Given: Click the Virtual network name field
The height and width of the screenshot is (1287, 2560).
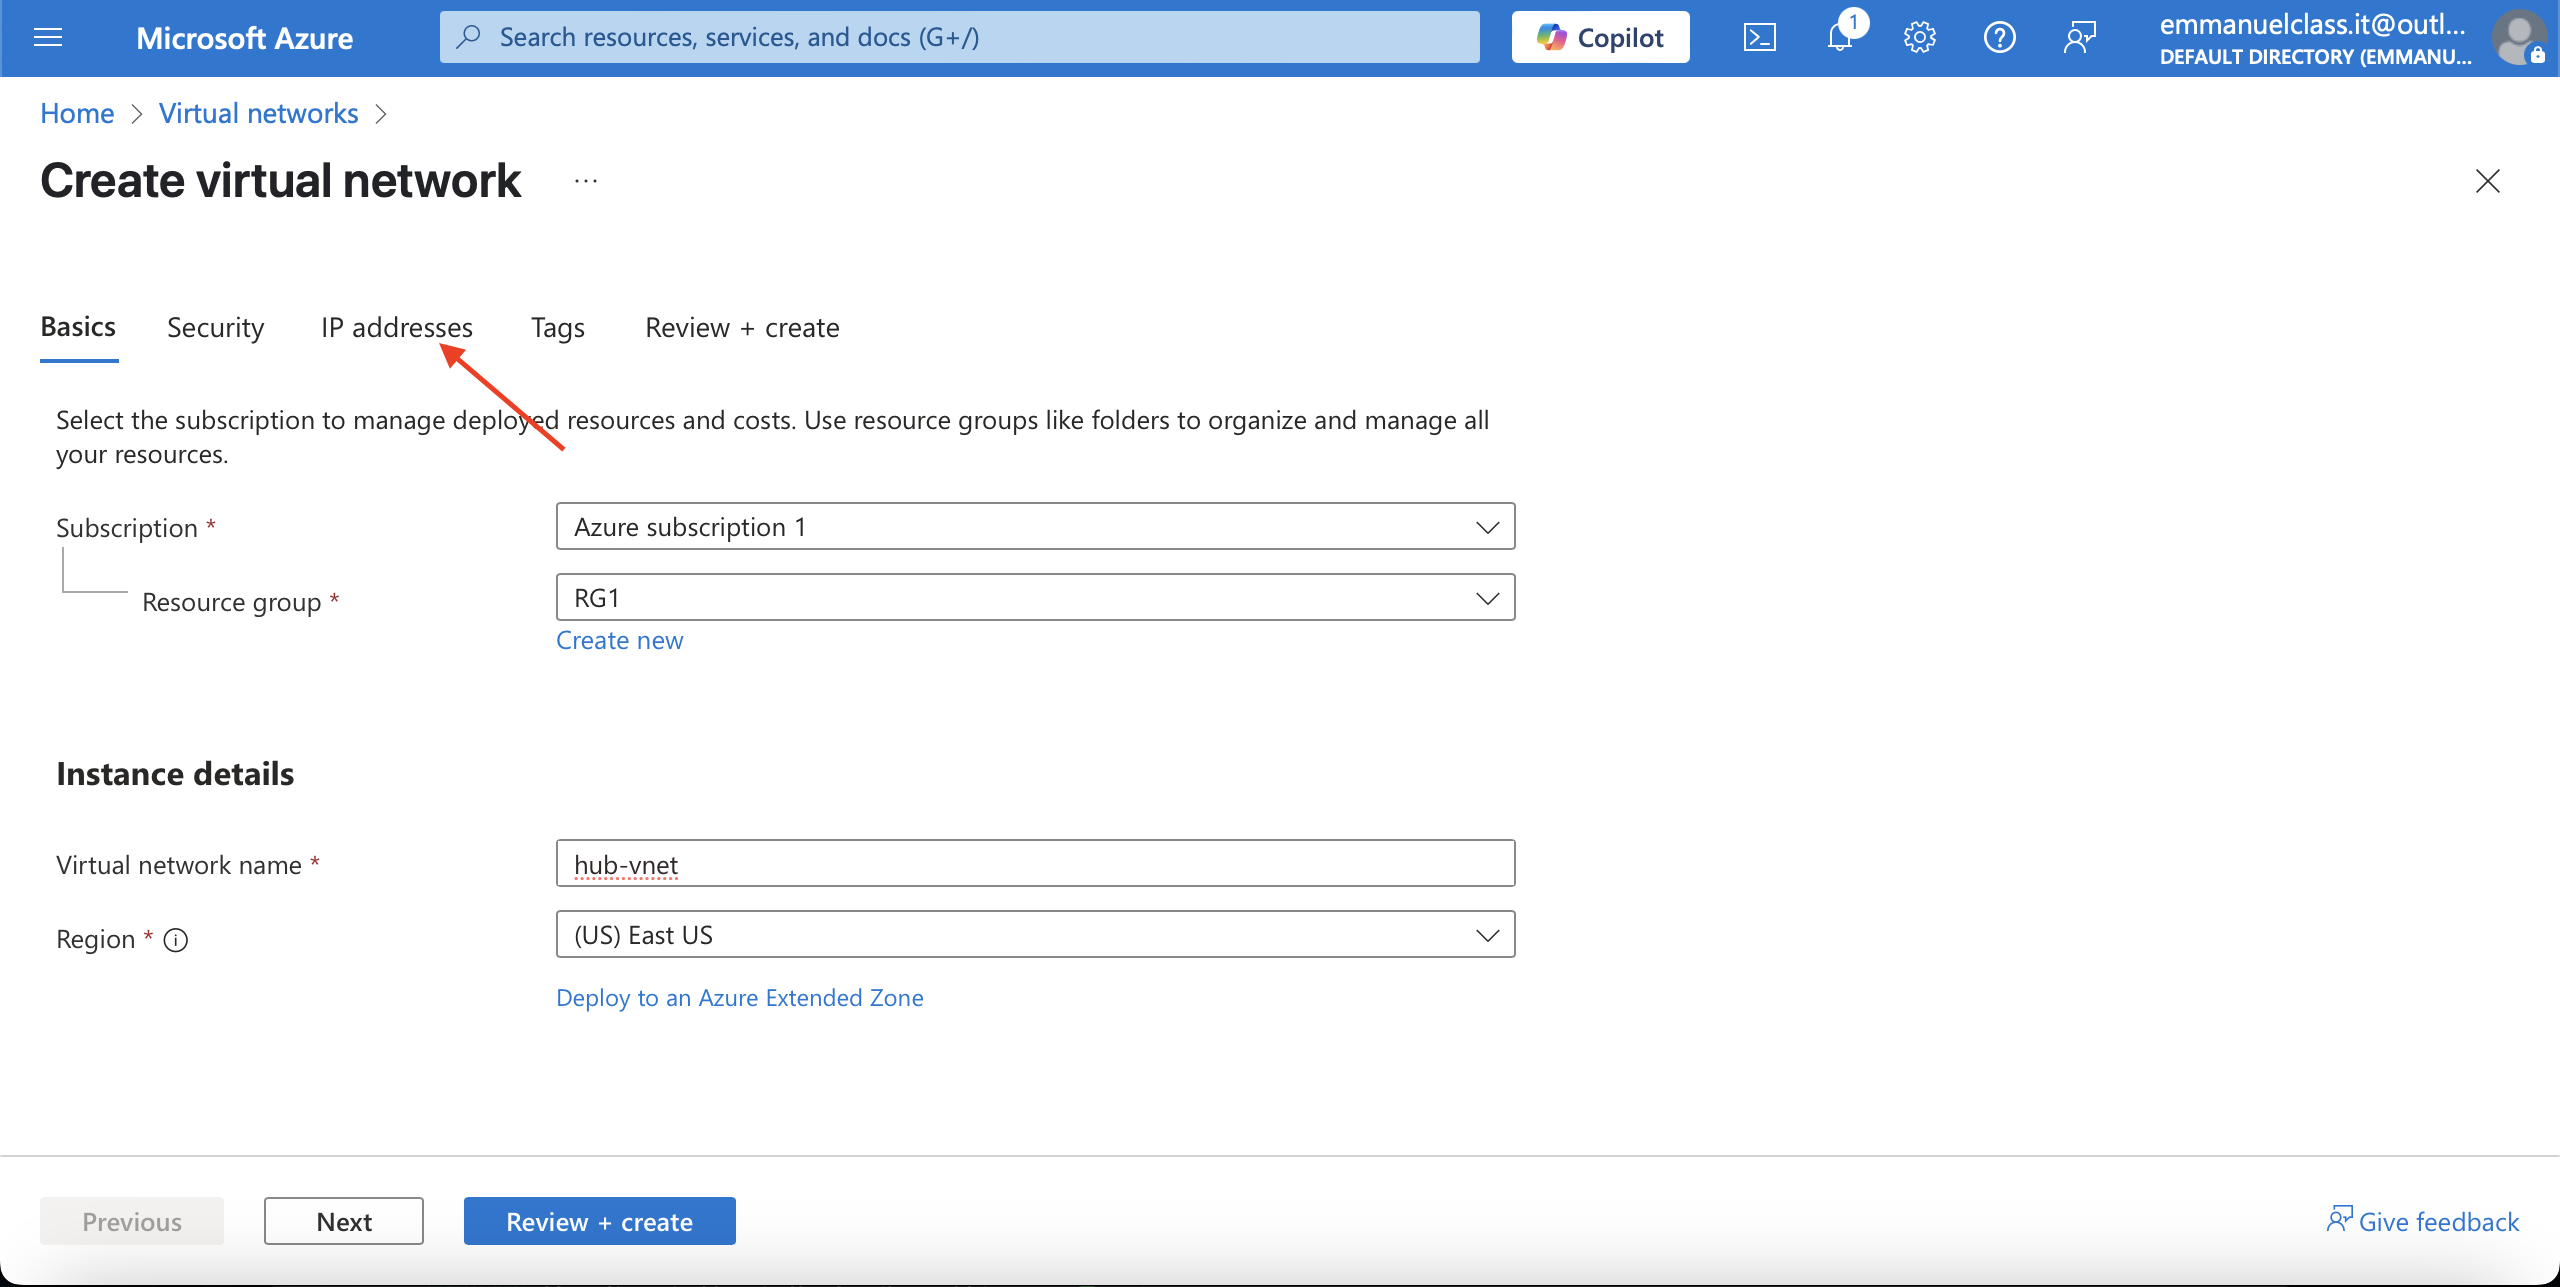Looking at the screenshot, I should pos(1036,864).
